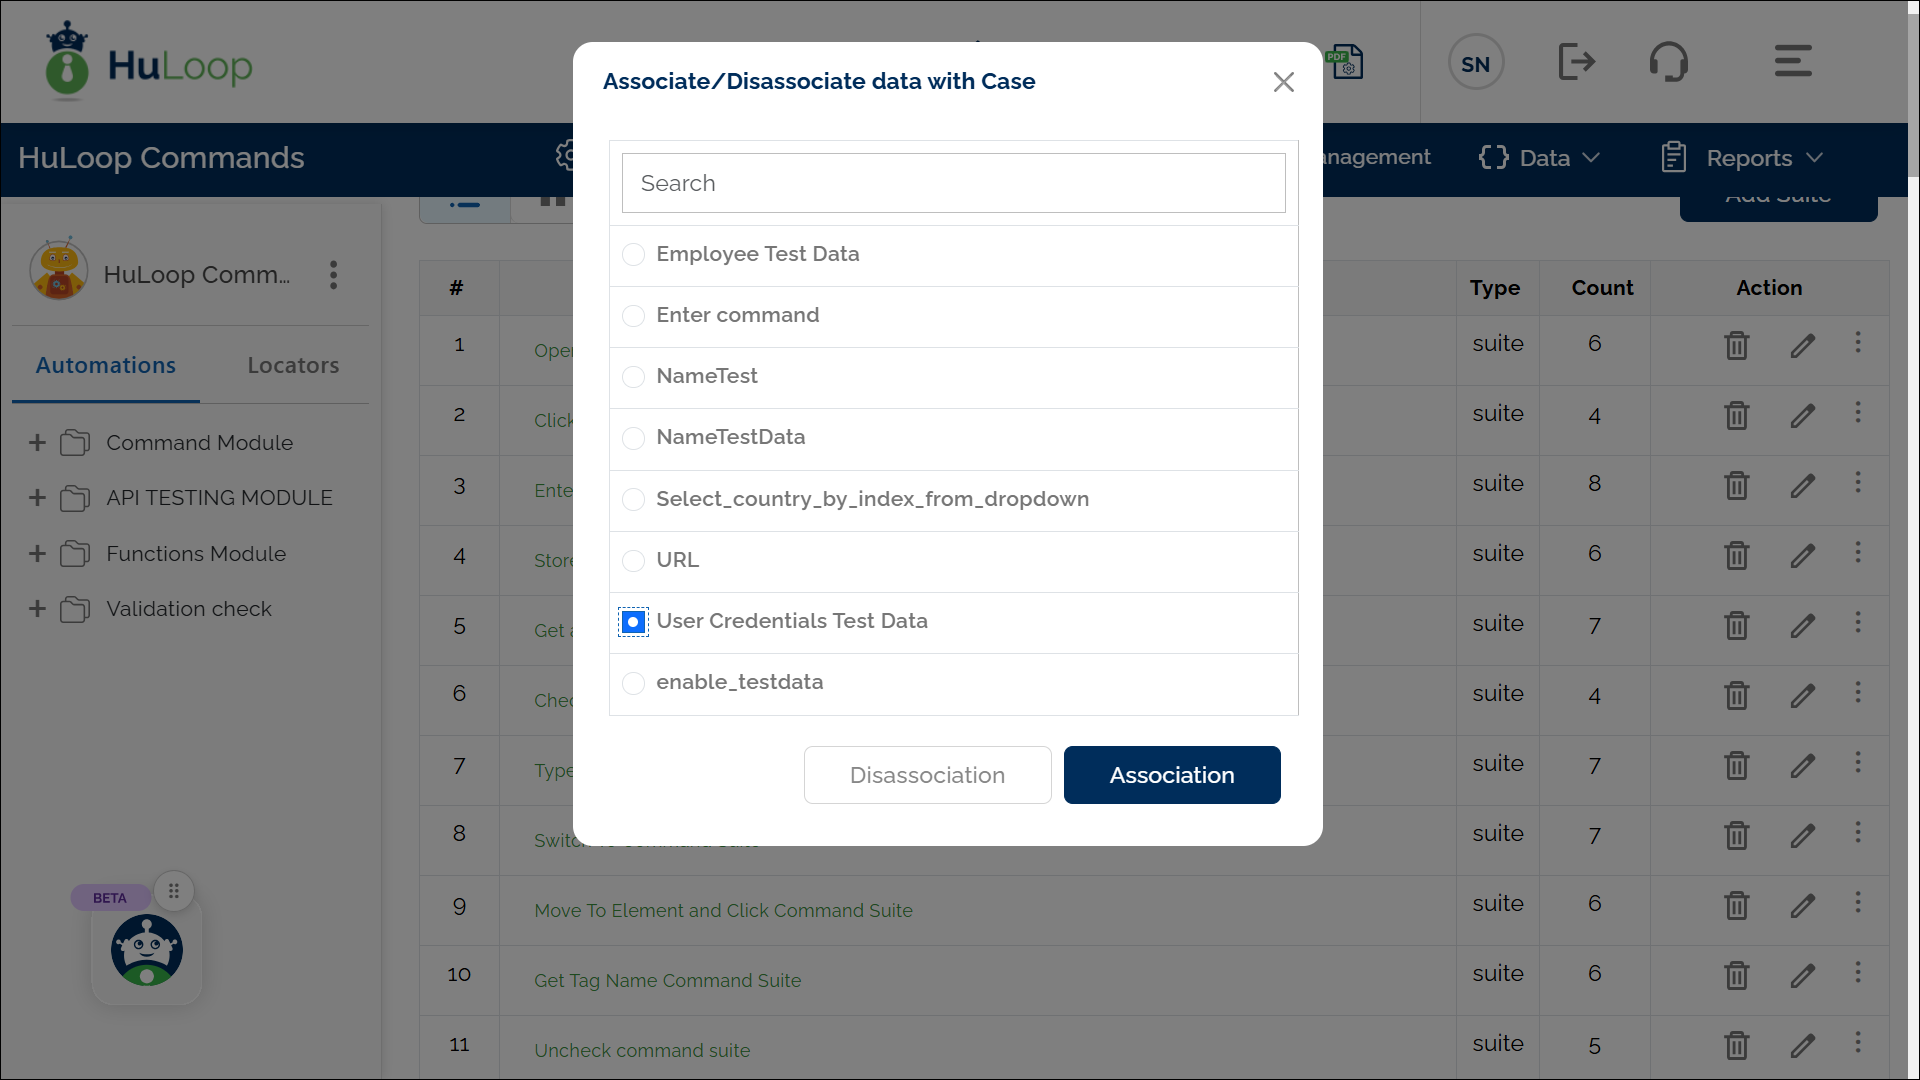Click the Search field in dialog
The image size is (1920, 1080).
[x=953, y=183]
